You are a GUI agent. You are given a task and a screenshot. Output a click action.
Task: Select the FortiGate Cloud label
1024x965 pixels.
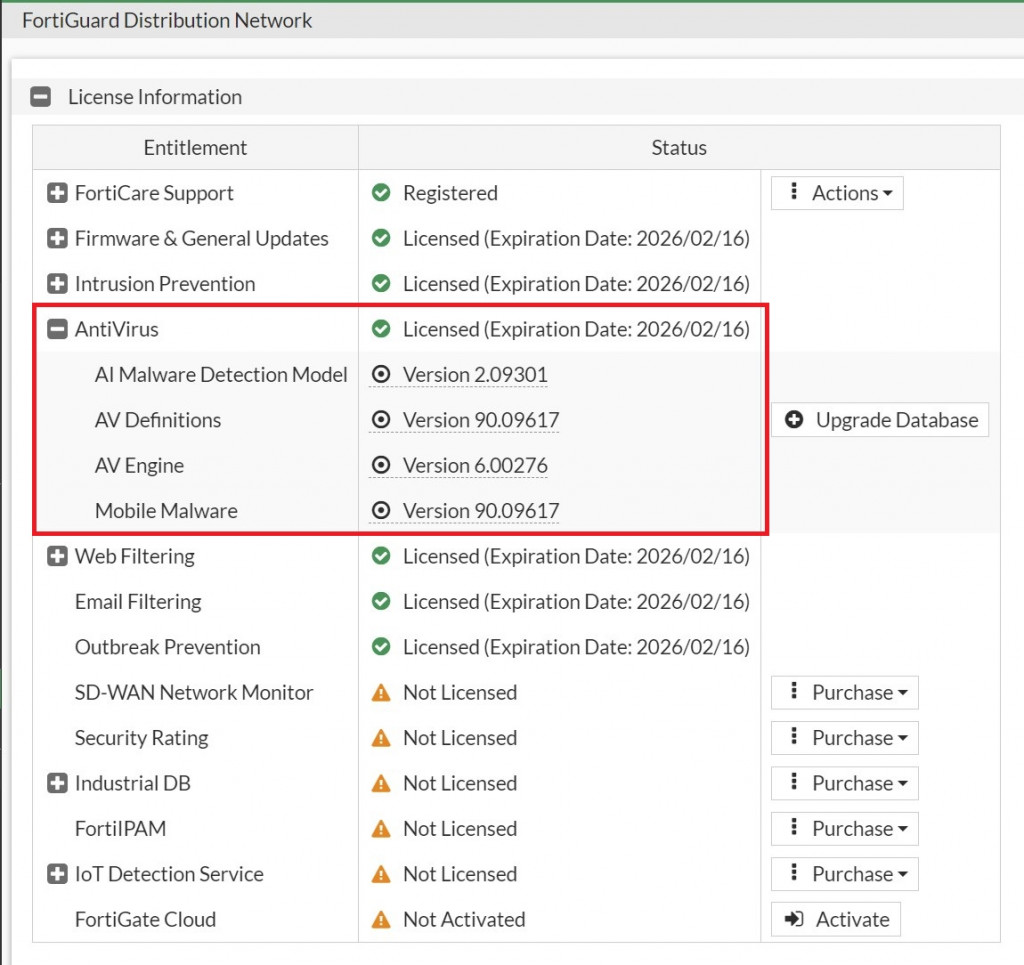tap(145, 919)
